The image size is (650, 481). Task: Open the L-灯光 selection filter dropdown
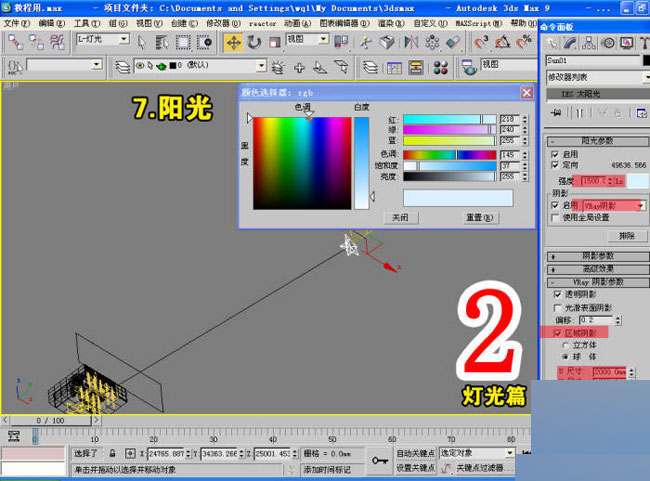click(123, 40)
